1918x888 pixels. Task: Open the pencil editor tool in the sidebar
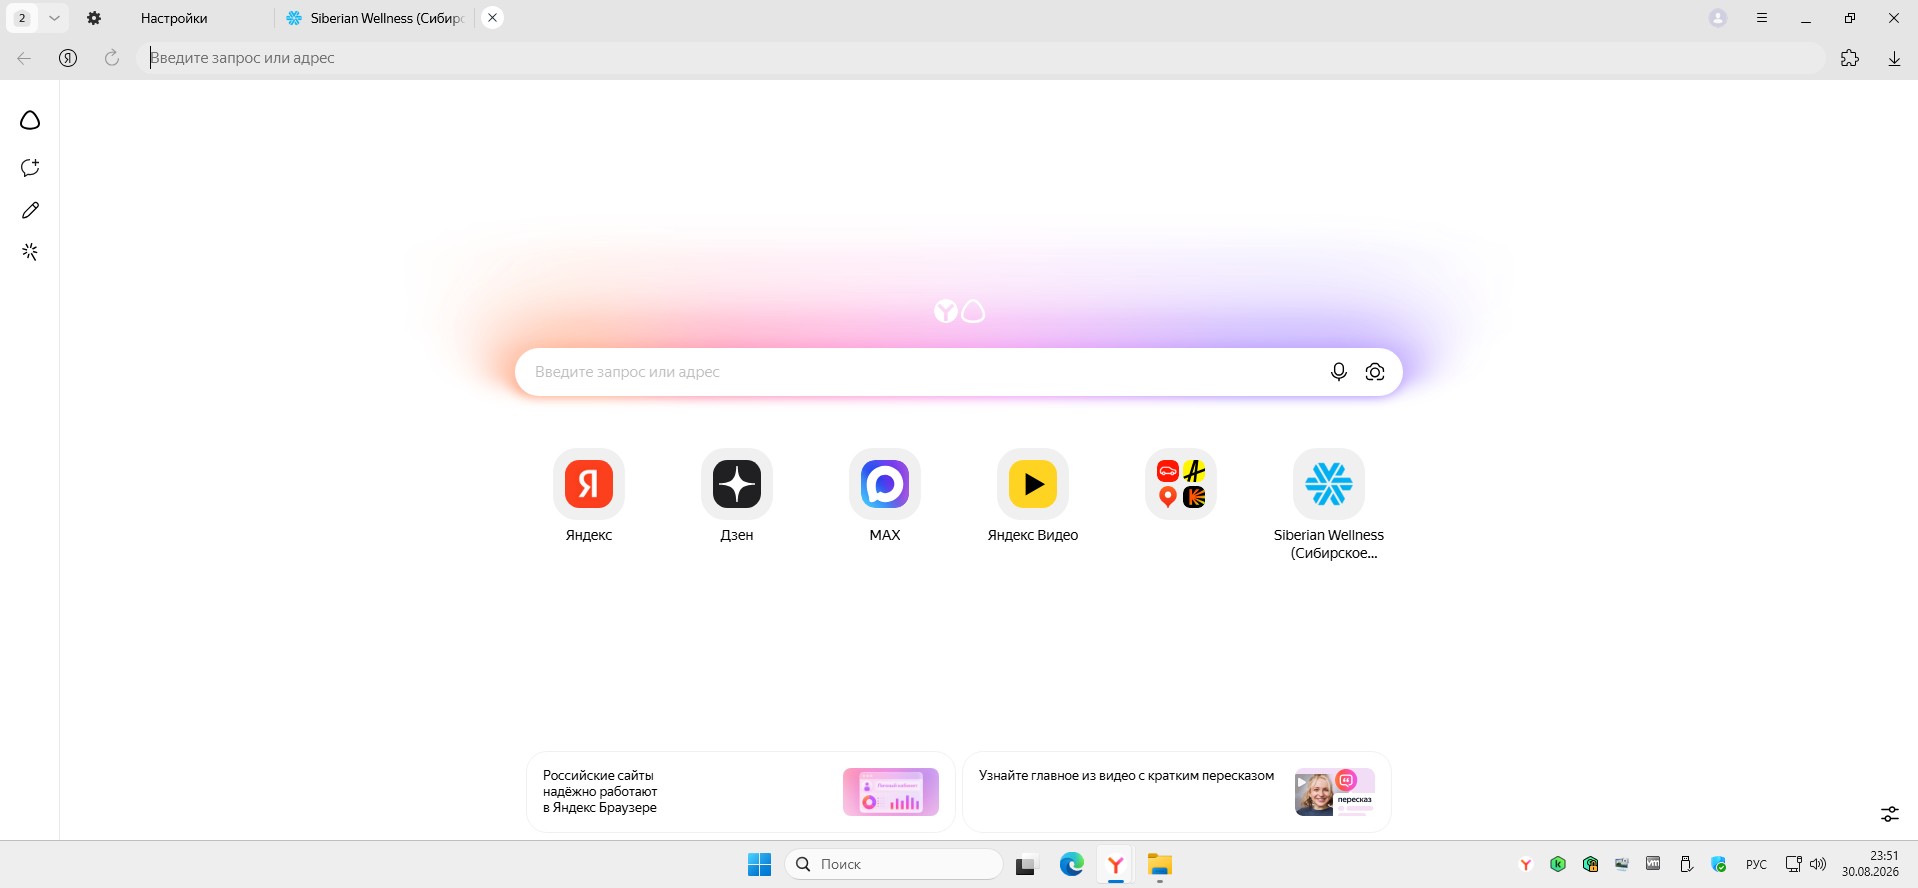(x=30, y=210)
